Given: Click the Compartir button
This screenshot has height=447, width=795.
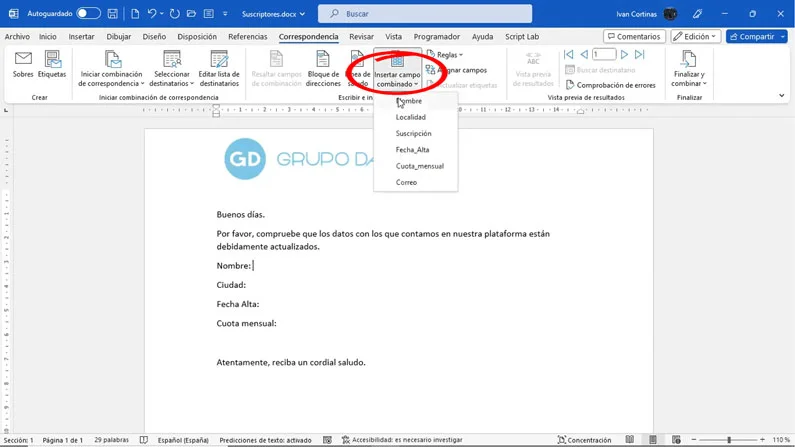Looking at the screenshot, I should (757, 36).
